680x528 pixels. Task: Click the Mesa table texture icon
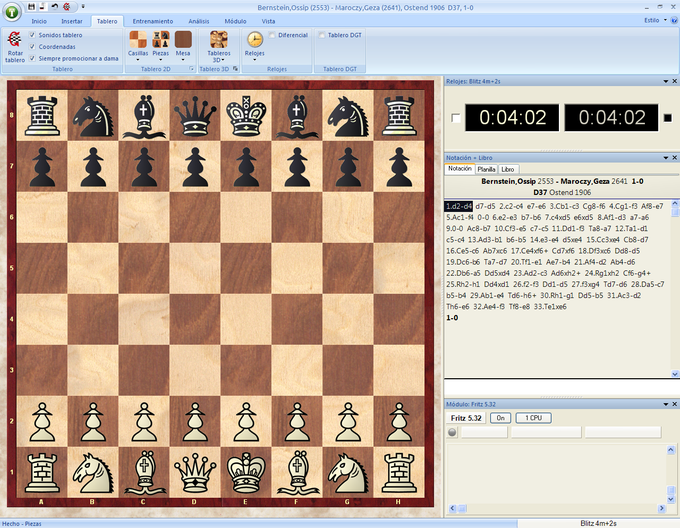click(183, 39)
